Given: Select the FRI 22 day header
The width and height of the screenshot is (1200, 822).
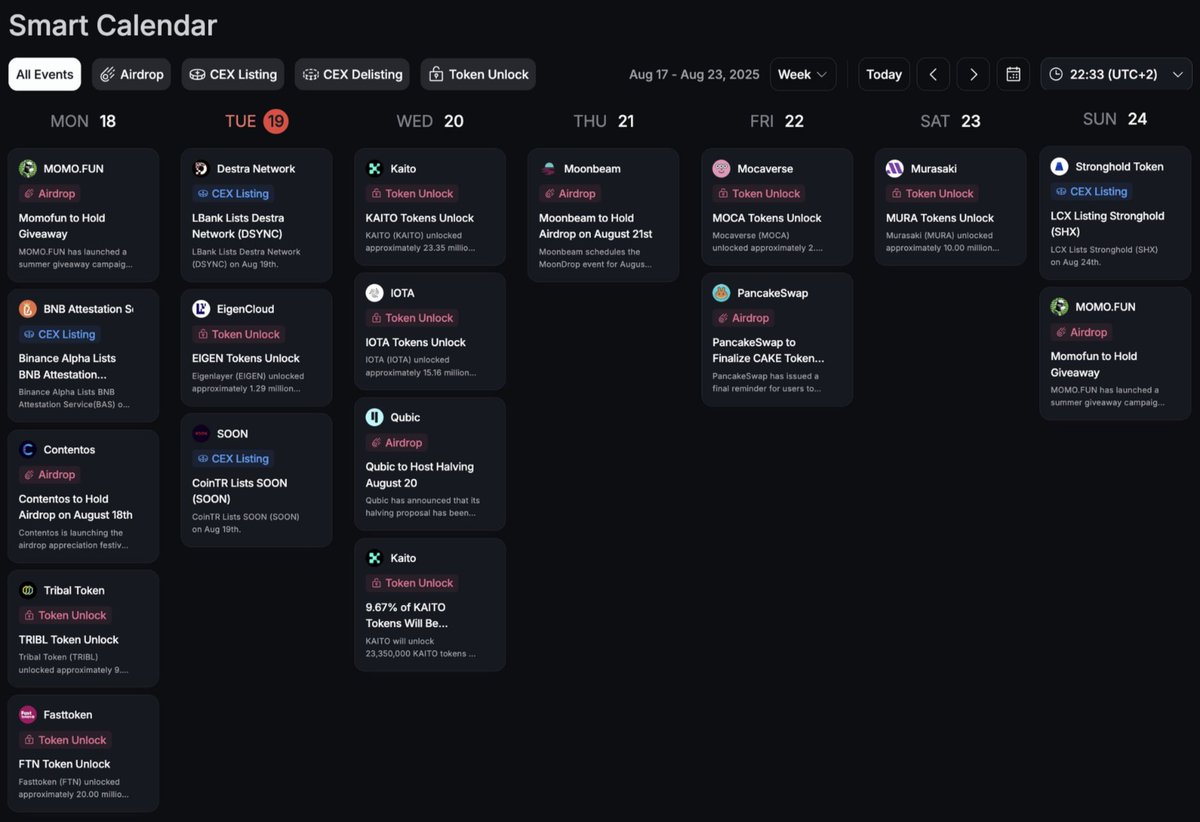Looking at the screenshot, I should 777,121.
